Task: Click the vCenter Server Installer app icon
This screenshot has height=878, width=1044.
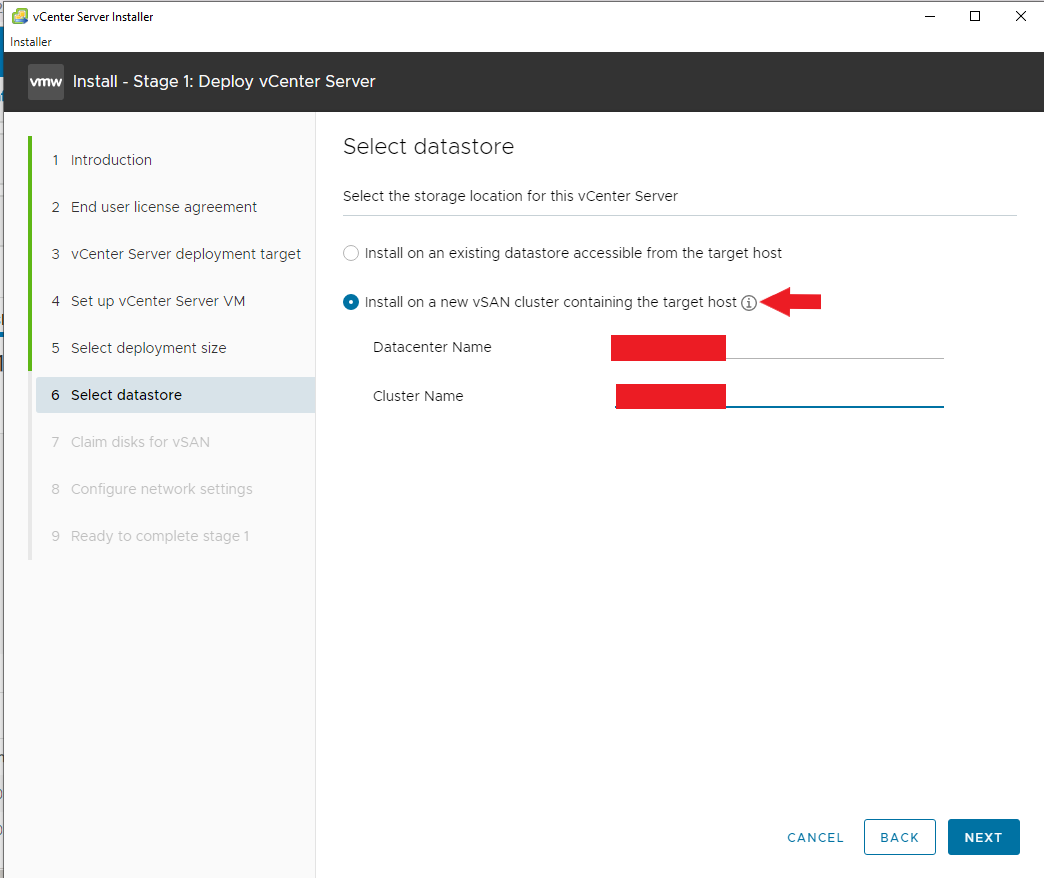Action: click(x=20, y=17)
